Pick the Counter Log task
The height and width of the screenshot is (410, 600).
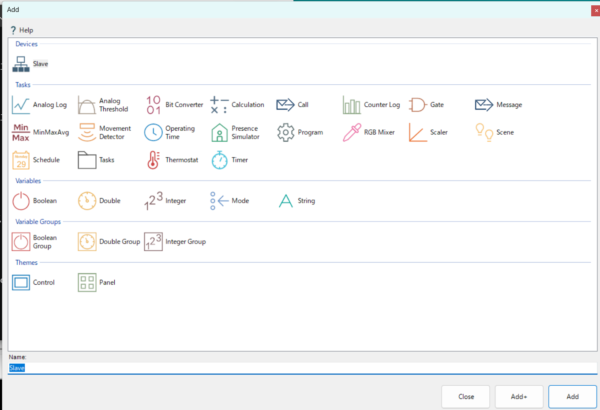click(x=352, y=104)
